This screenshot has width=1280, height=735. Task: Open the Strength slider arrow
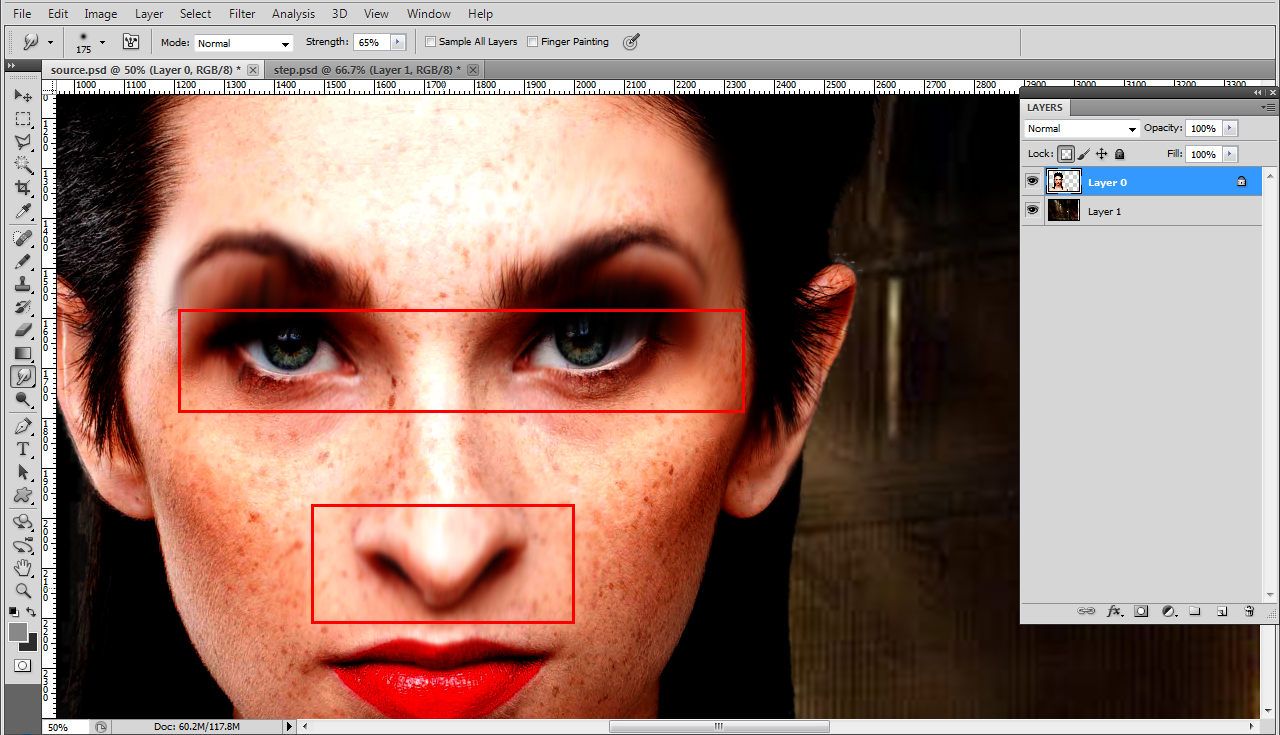click(397, 42)
